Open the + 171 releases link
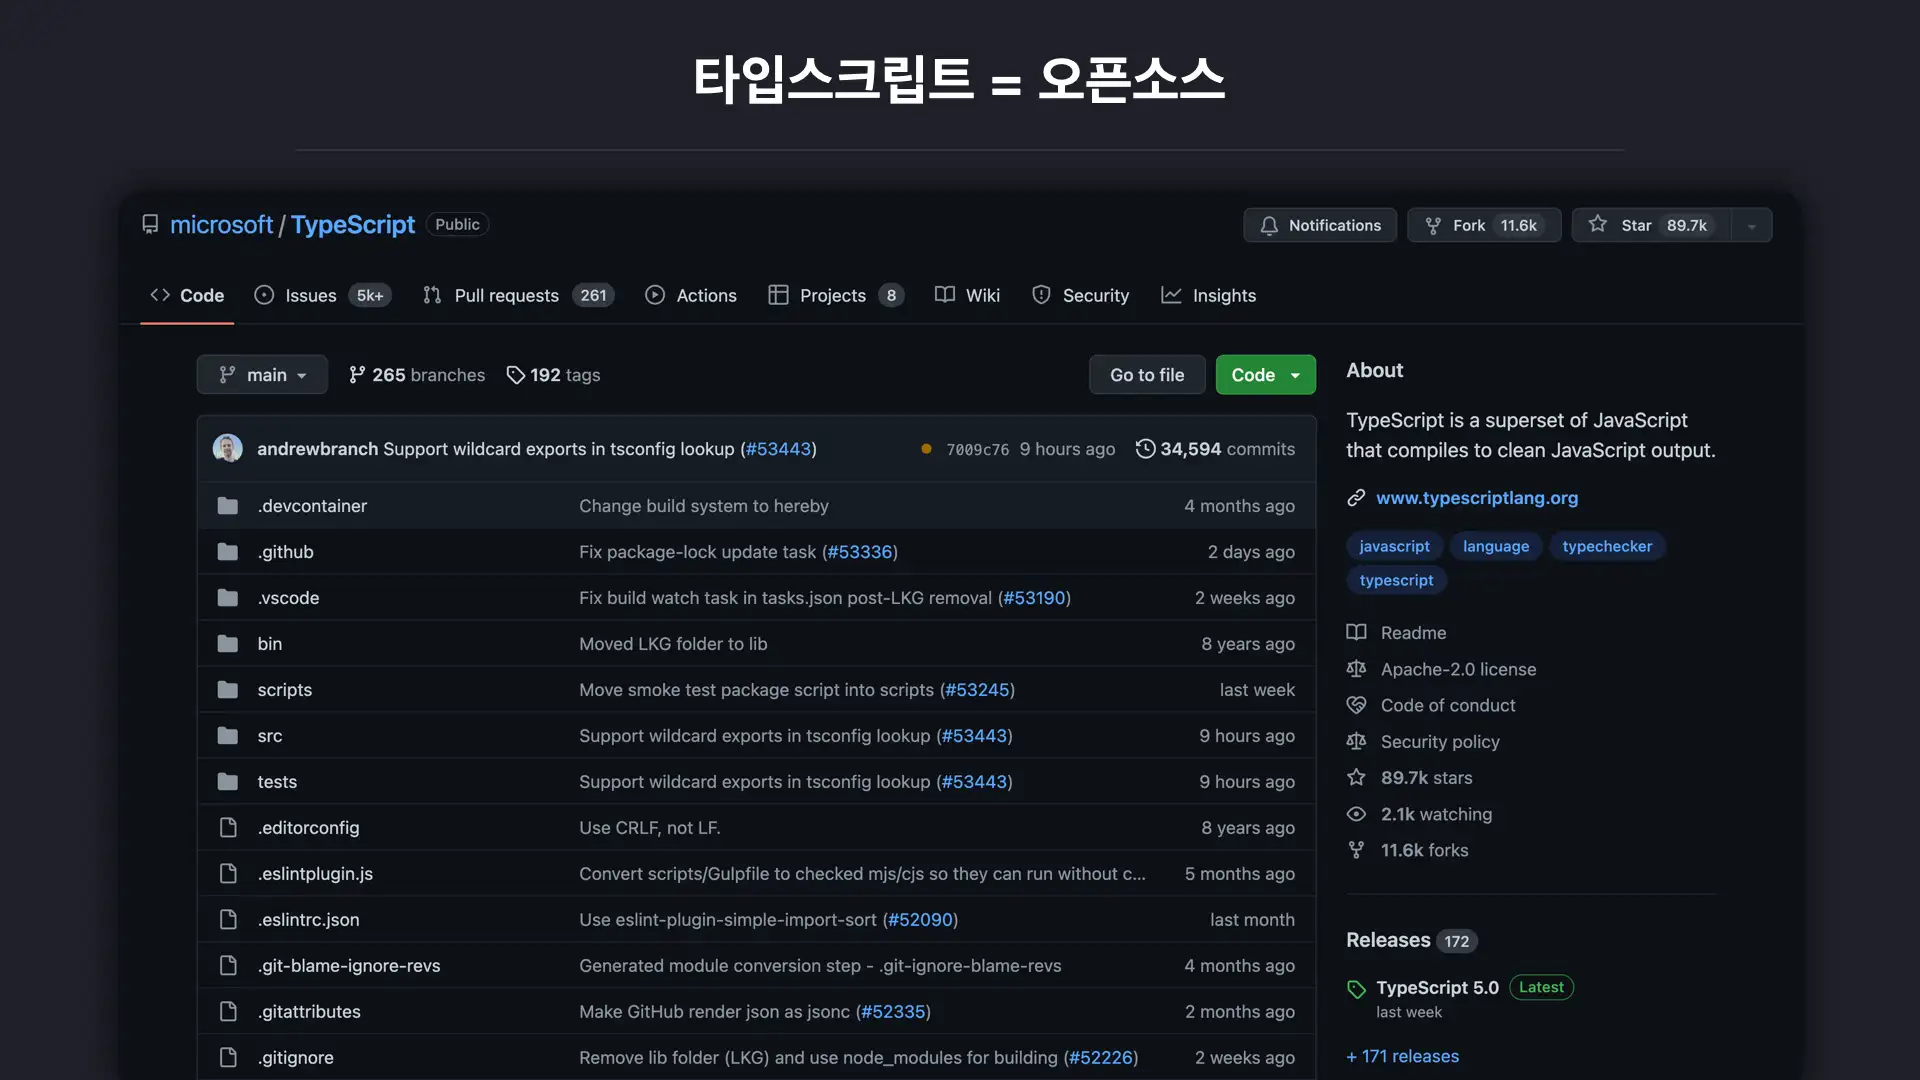Screen dimensions: 1920x1080 (1402, 1057)
